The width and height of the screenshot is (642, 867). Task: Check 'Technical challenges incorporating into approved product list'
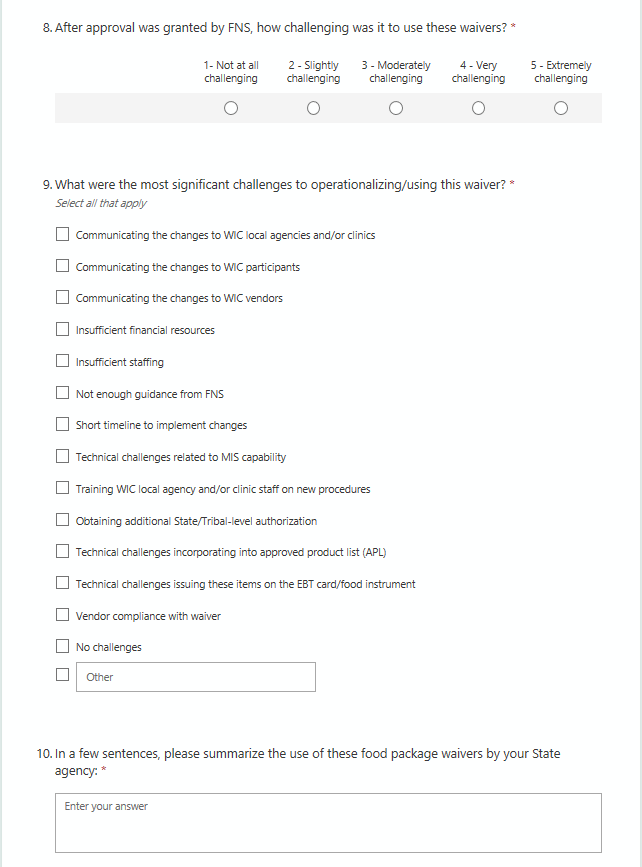62,552
